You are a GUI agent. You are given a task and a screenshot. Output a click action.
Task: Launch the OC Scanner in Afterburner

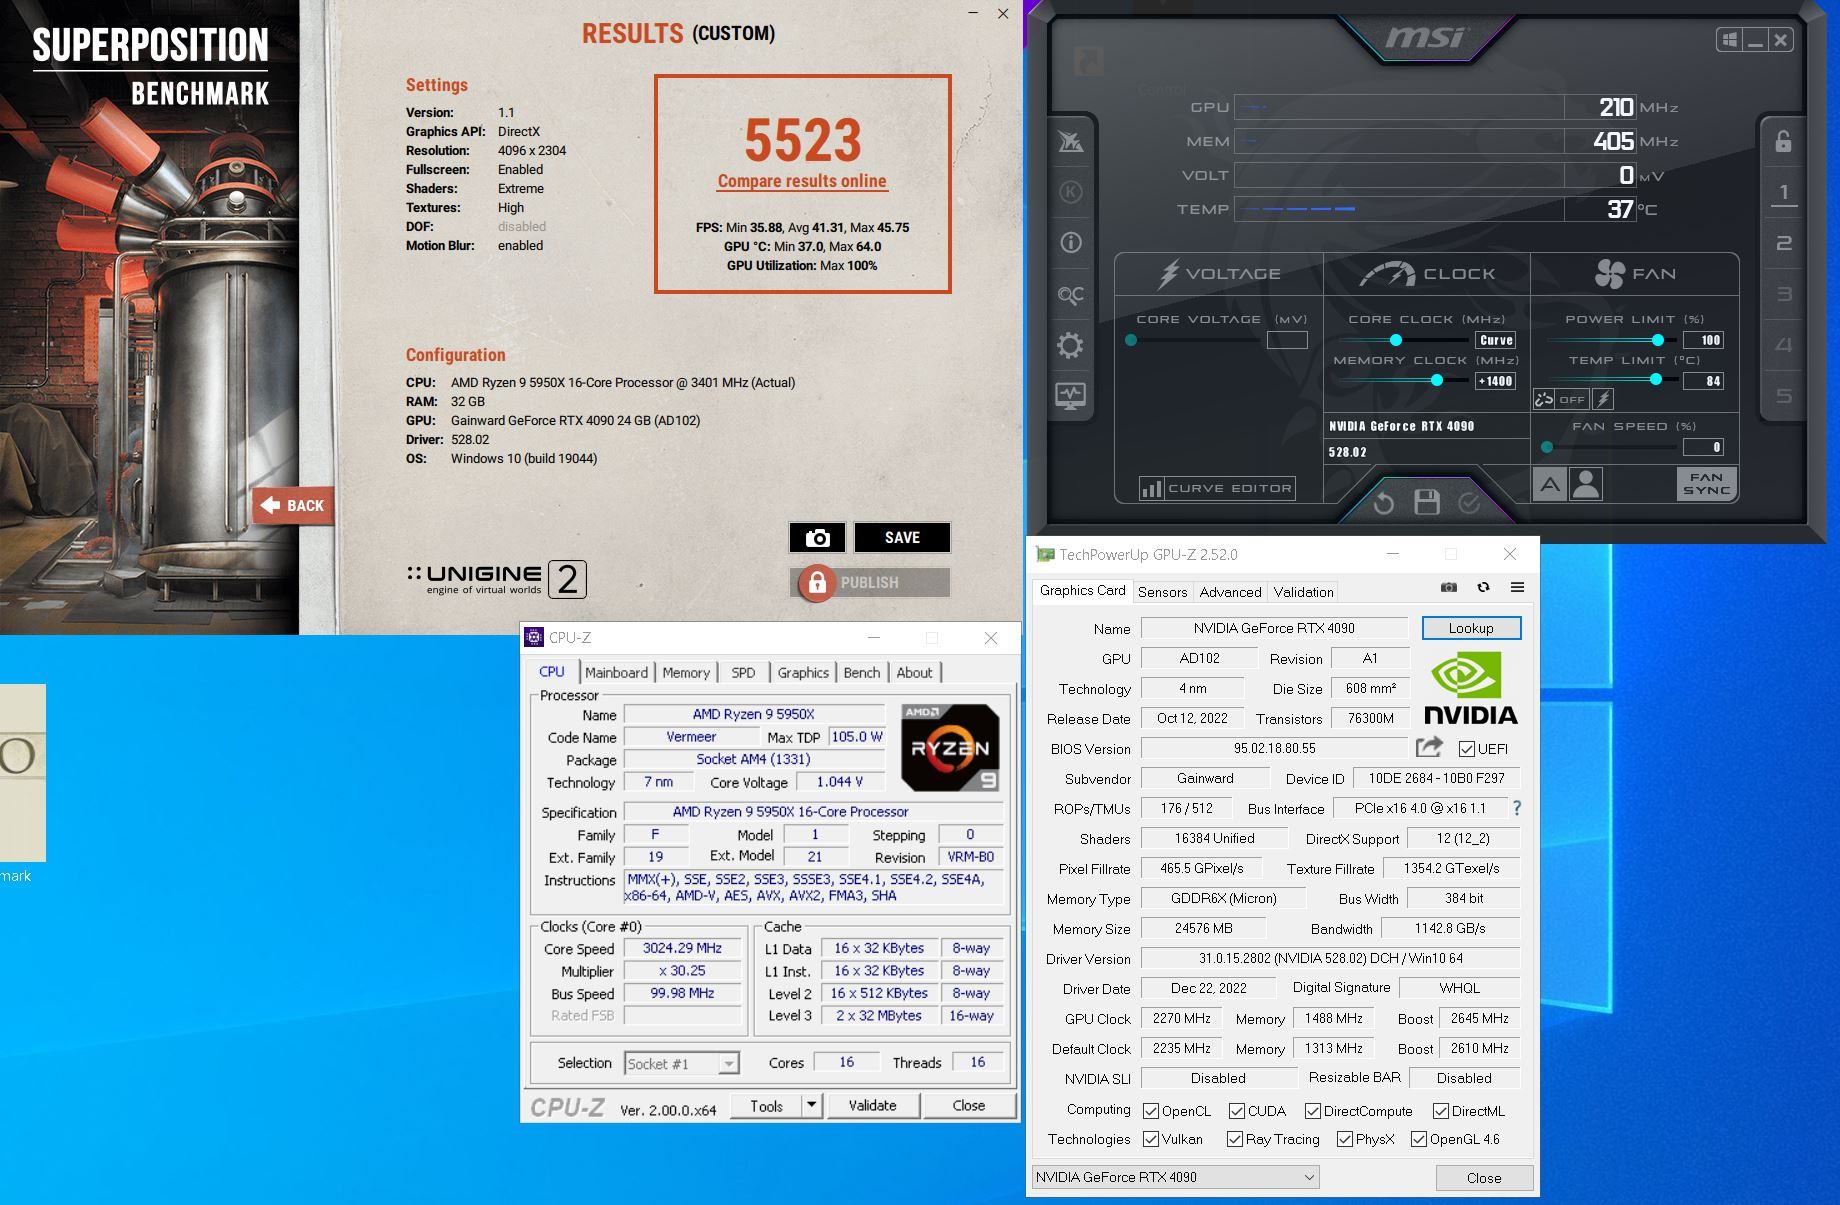pos(1071,295)
